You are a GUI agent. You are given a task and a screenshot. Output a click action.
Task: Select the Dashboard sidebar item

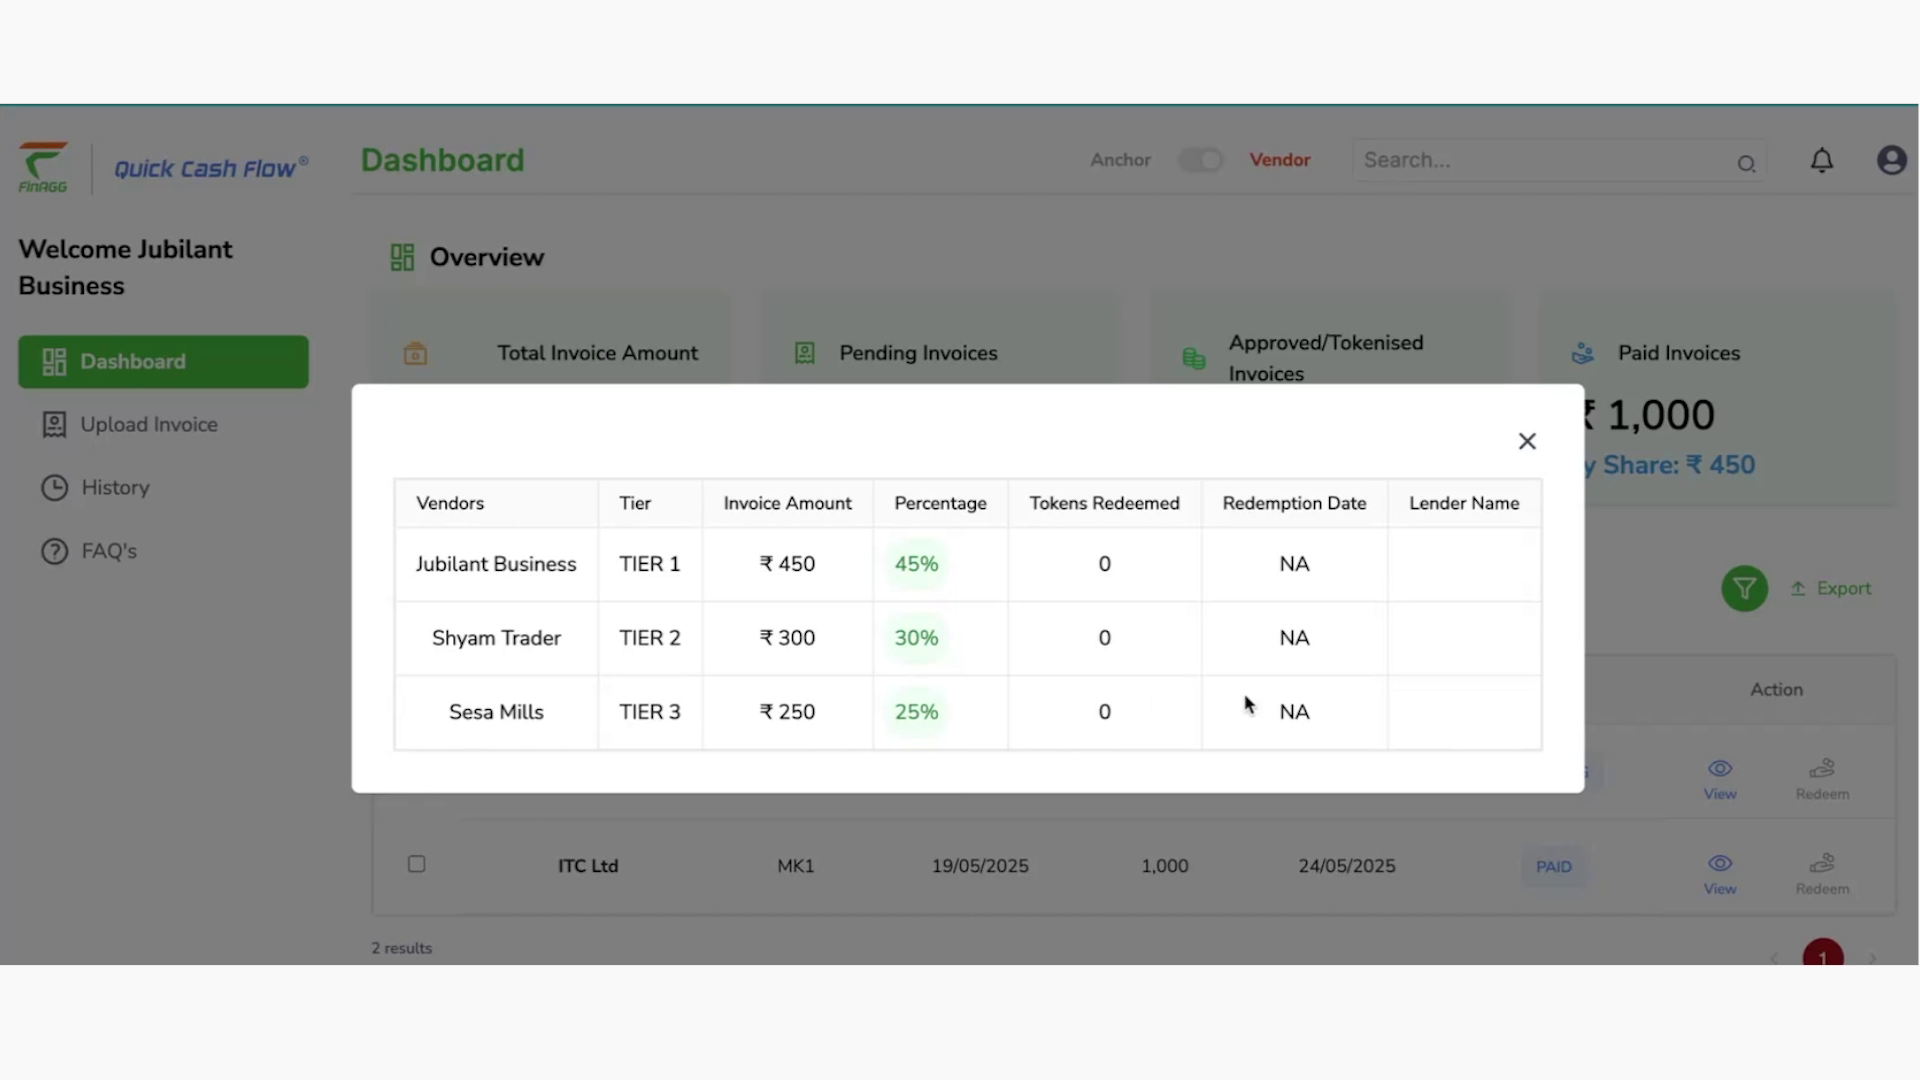click(x=163, y=361)
